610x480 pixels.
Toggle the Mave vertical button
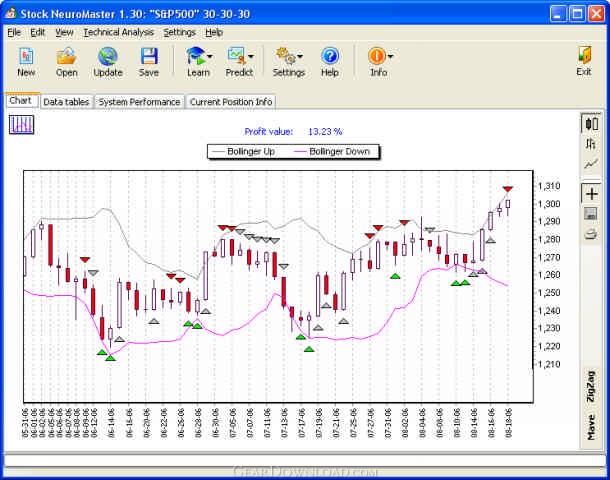click(591, 427)
